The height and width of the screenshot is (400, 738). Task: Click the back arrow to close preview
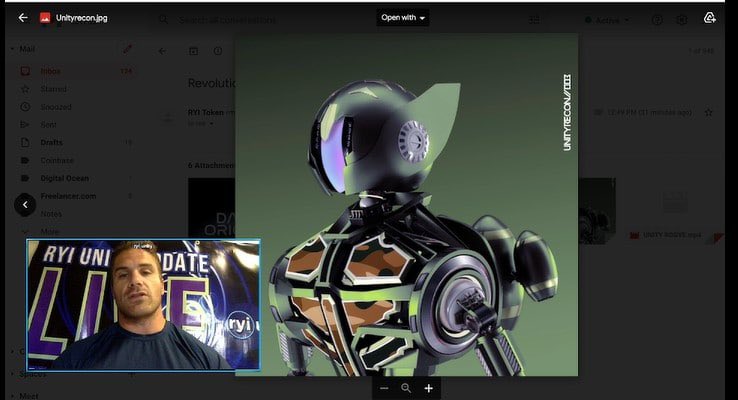coord(23,18)
